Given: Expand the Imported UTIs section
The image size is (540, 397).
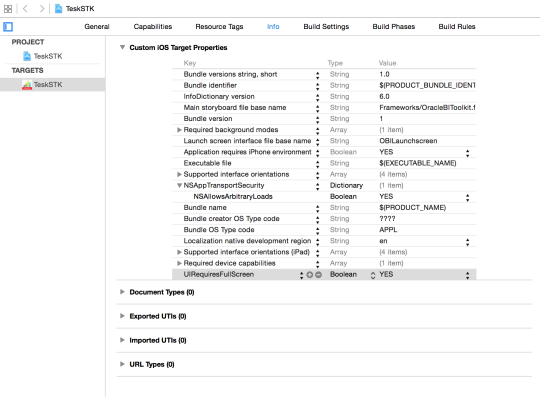Looking at the screenshot, I should pyautogui.click(x=122, y=340).
